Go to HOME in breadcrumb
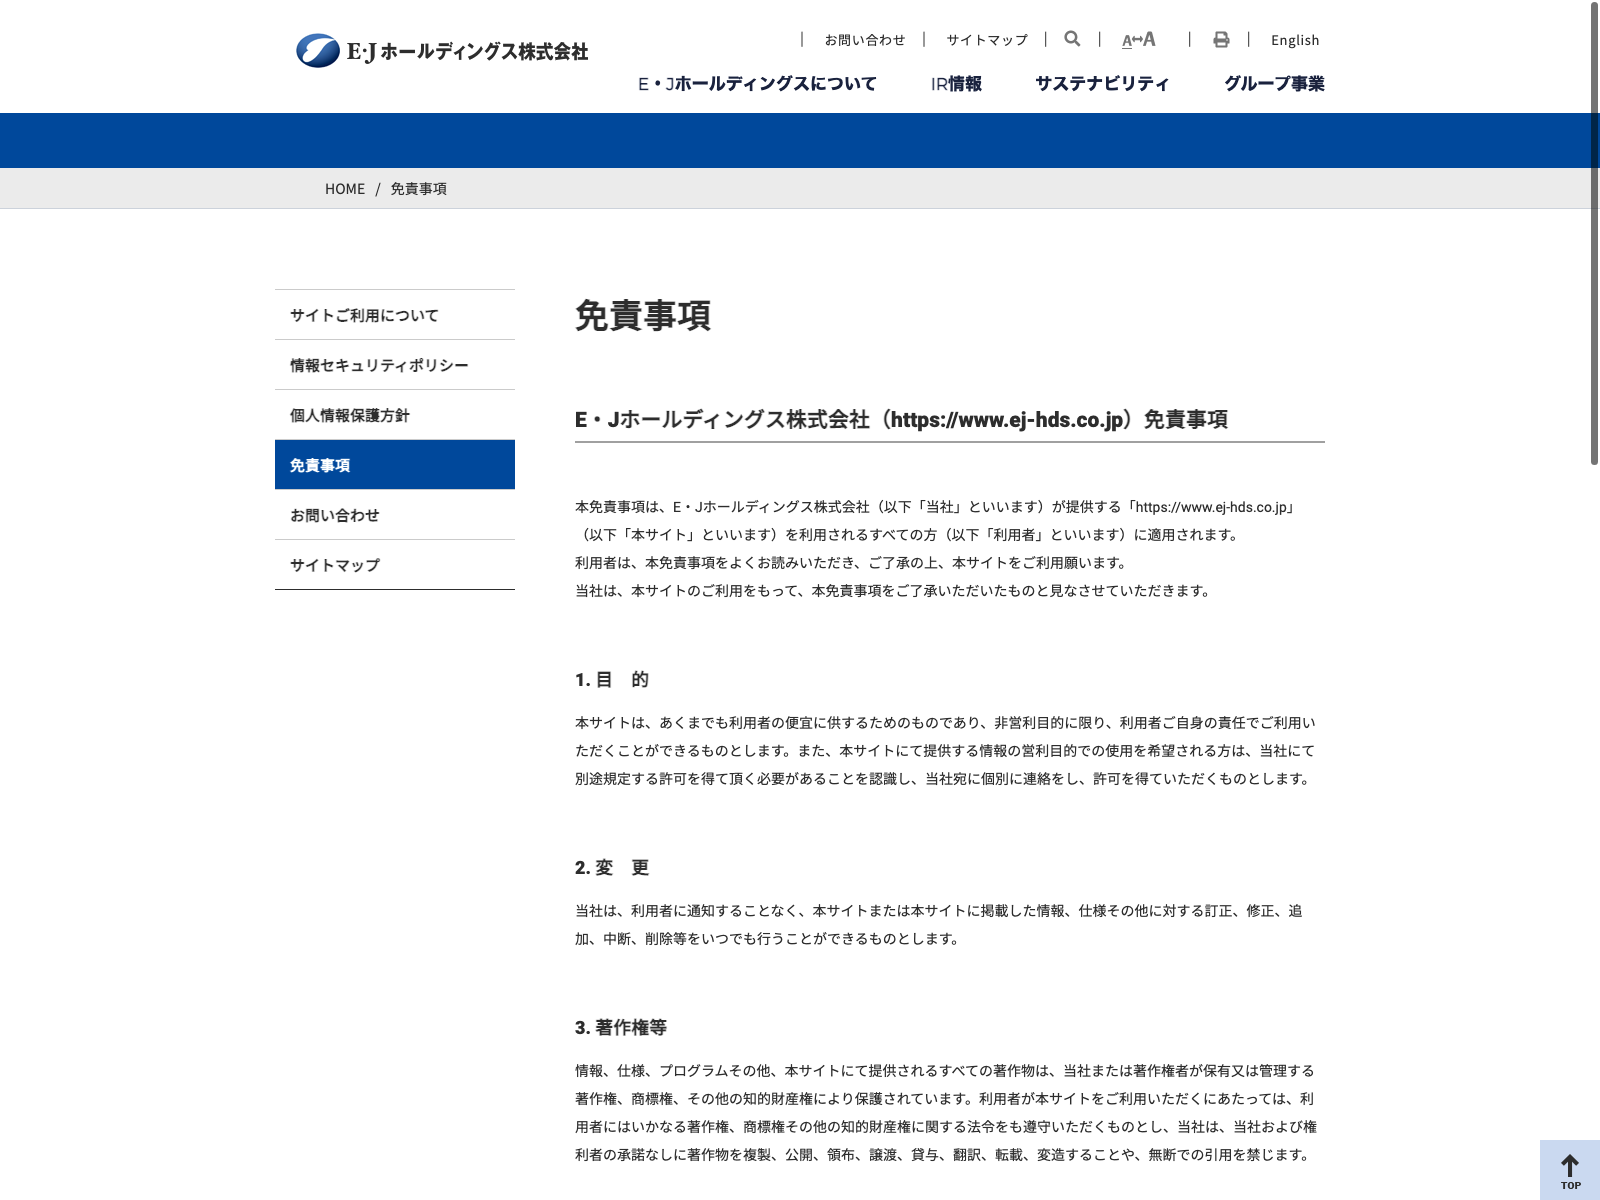 pos(345,189)
